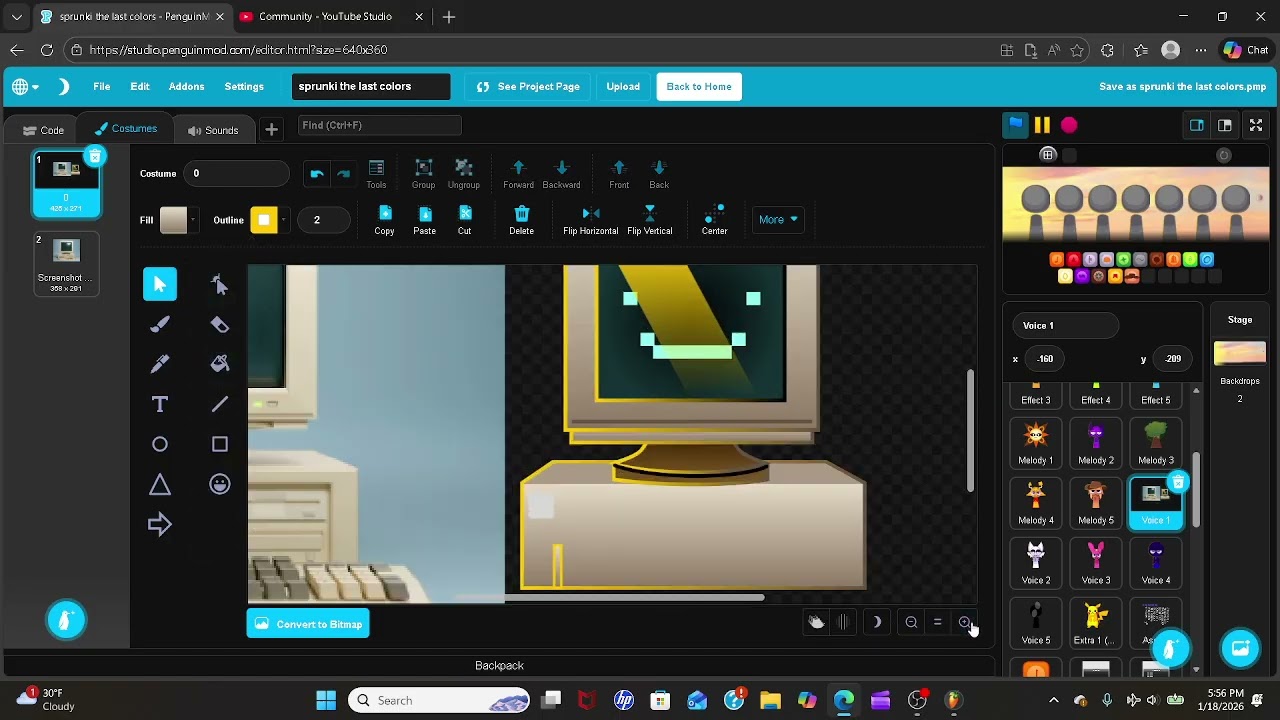Click the green flag to start
Viewport: 1280px width, 720px height.
tap(1015, 125)
